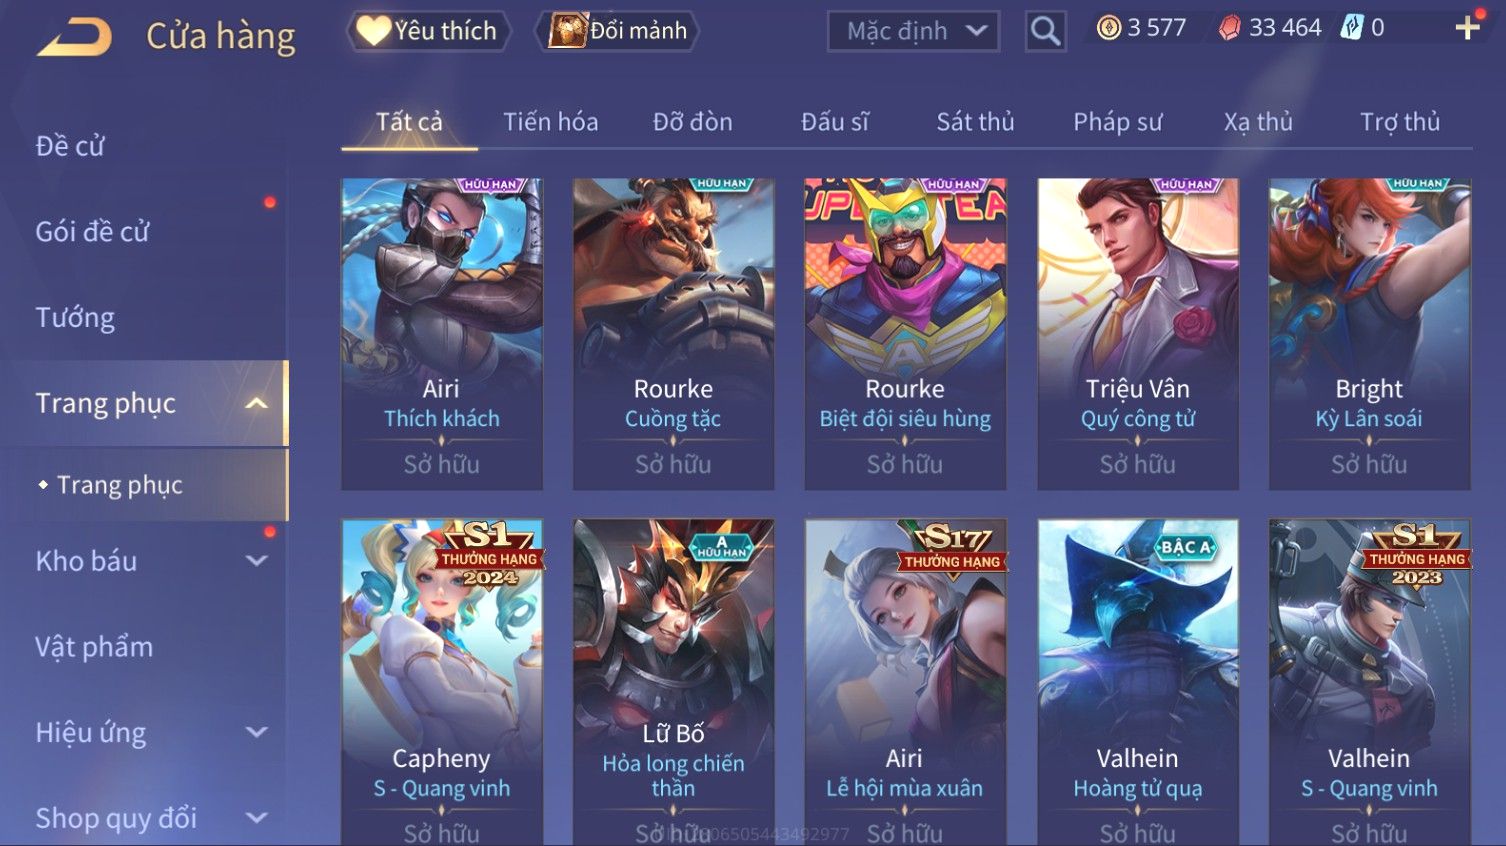Screen dimensions: 1506x846
Task: Open the Mặc định sort dropdown
Action: pos(913,31)
